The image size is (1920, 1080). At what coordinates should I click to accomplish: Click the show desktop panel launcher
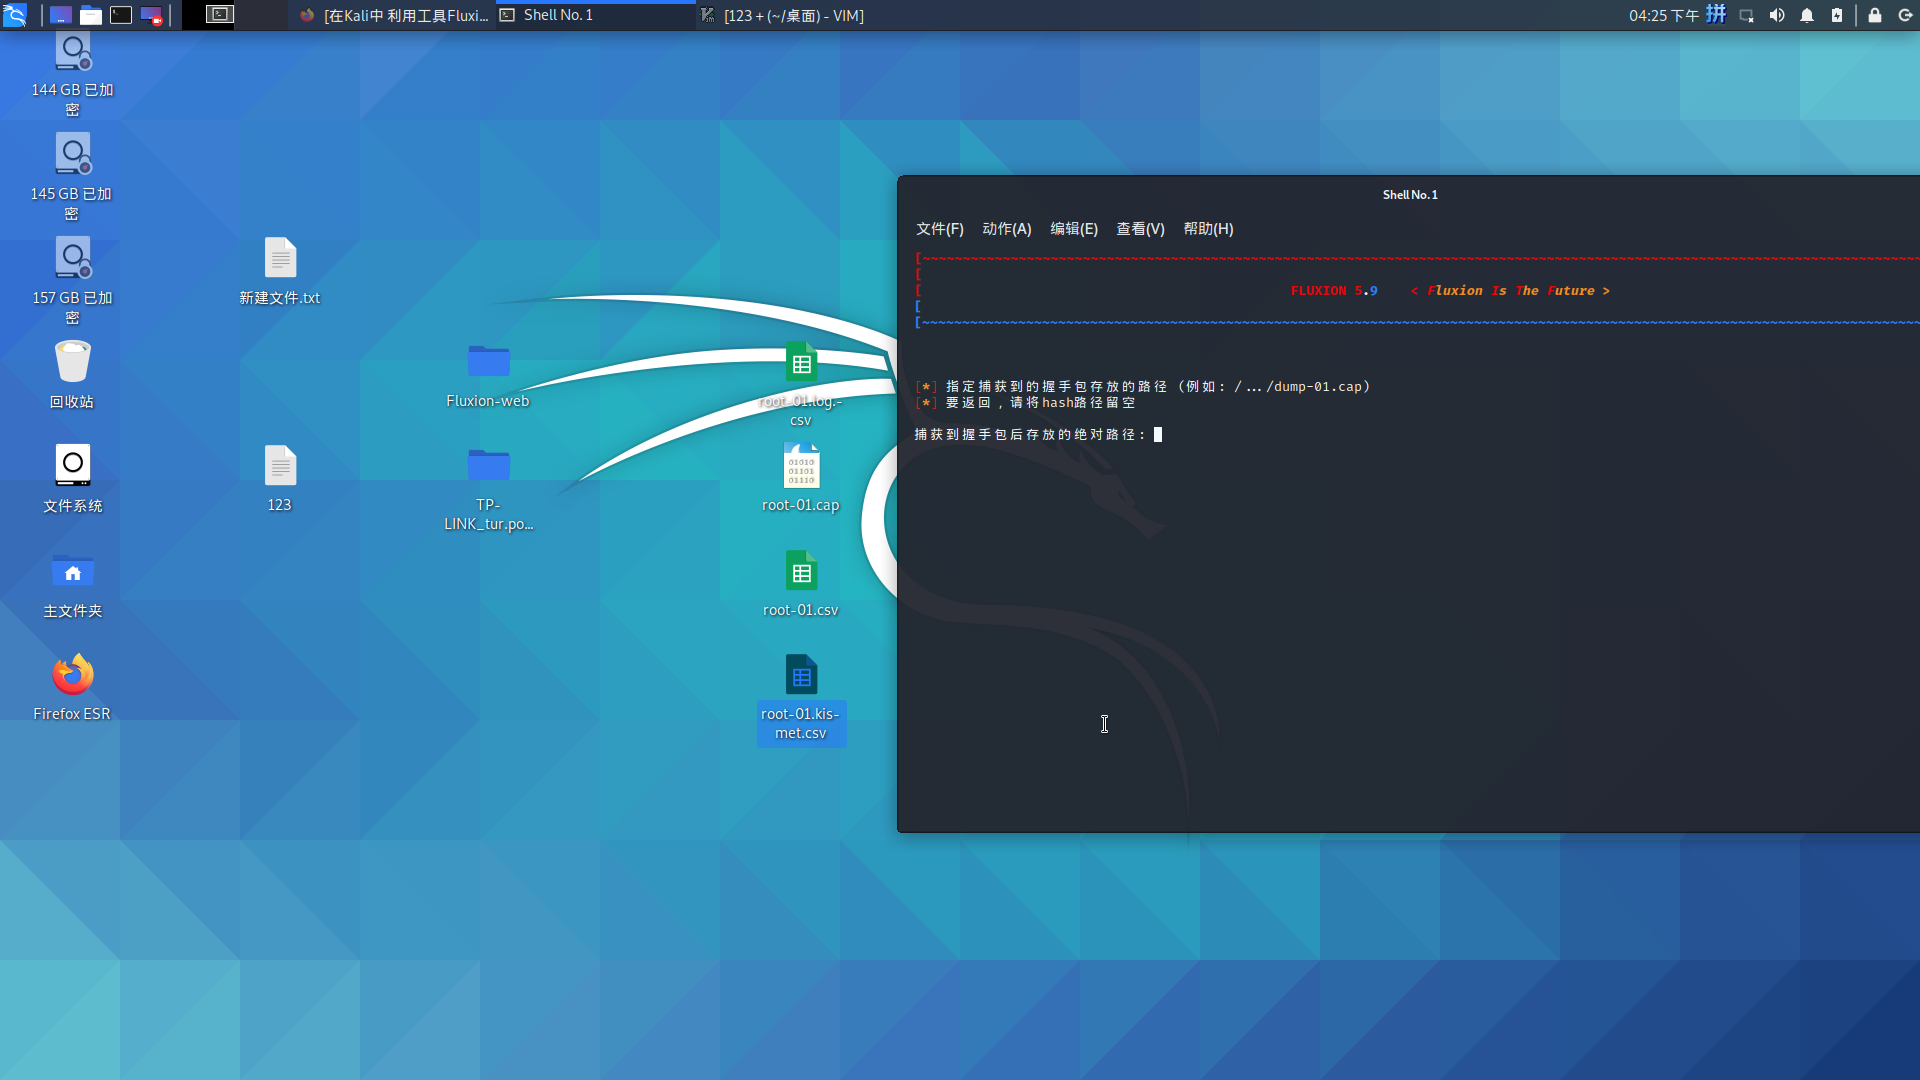point(61,15)
